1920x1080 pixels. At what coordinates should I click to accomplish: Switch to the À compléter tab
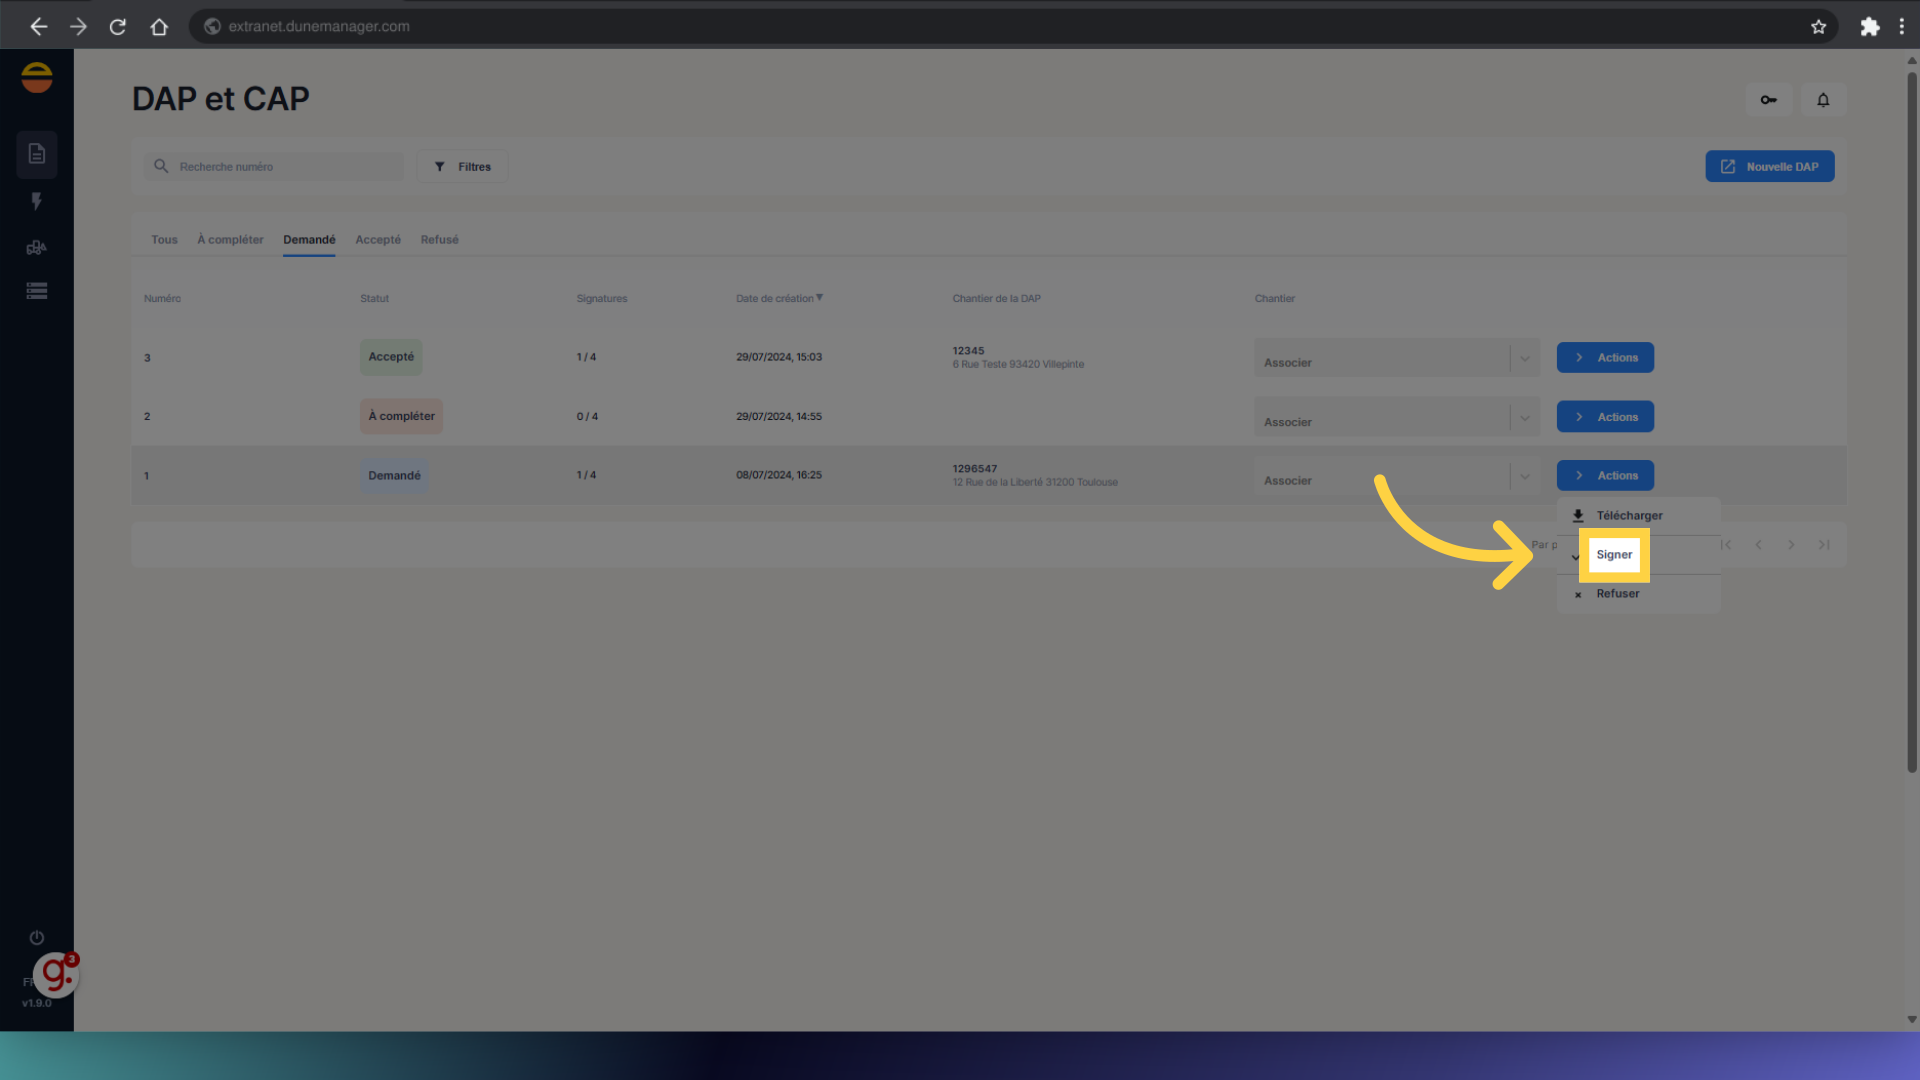(230, 240)
